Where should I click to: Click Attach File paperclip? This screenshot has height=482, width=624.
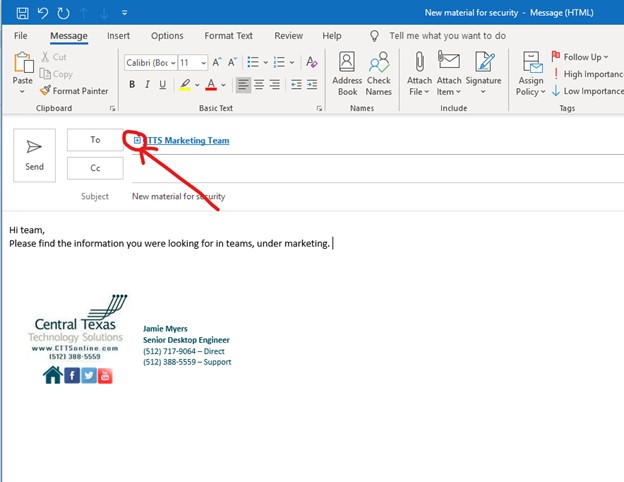[419, 74]
